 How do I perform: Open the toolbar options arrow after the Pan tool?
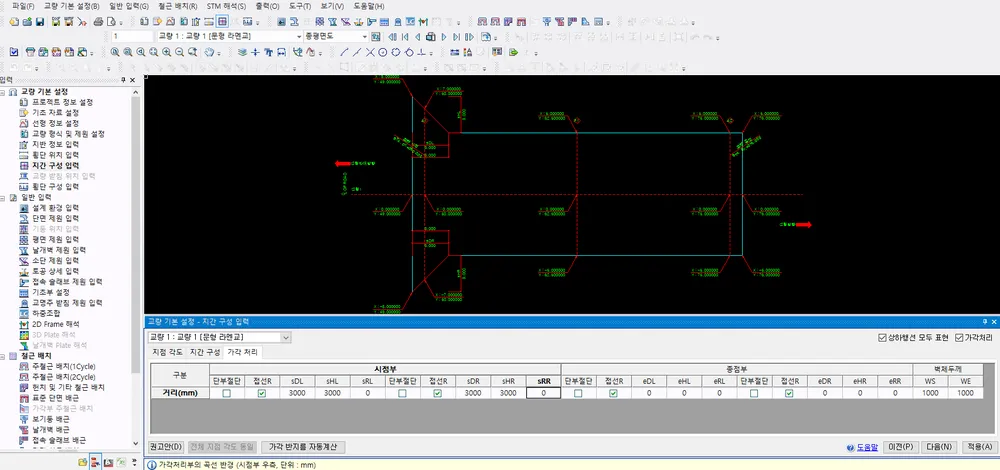(x=219, y=54)
